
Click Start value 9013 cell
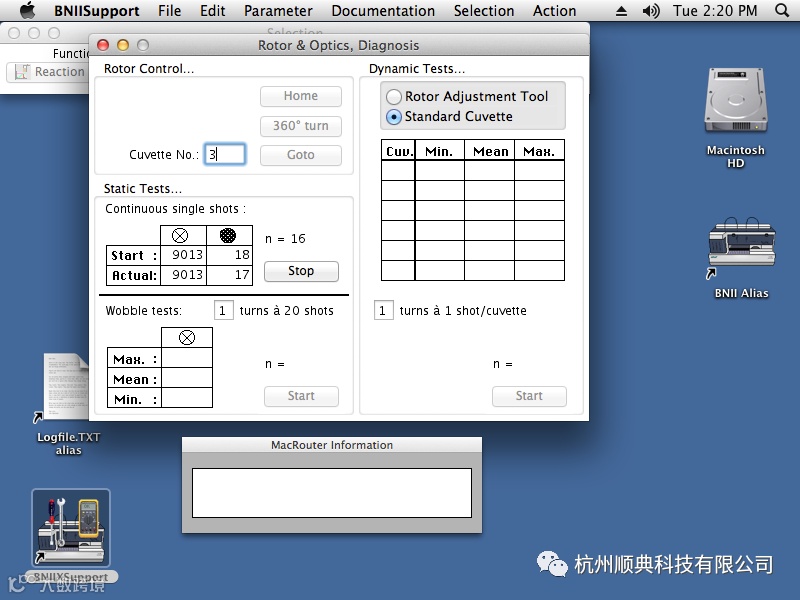pos(183,255)
